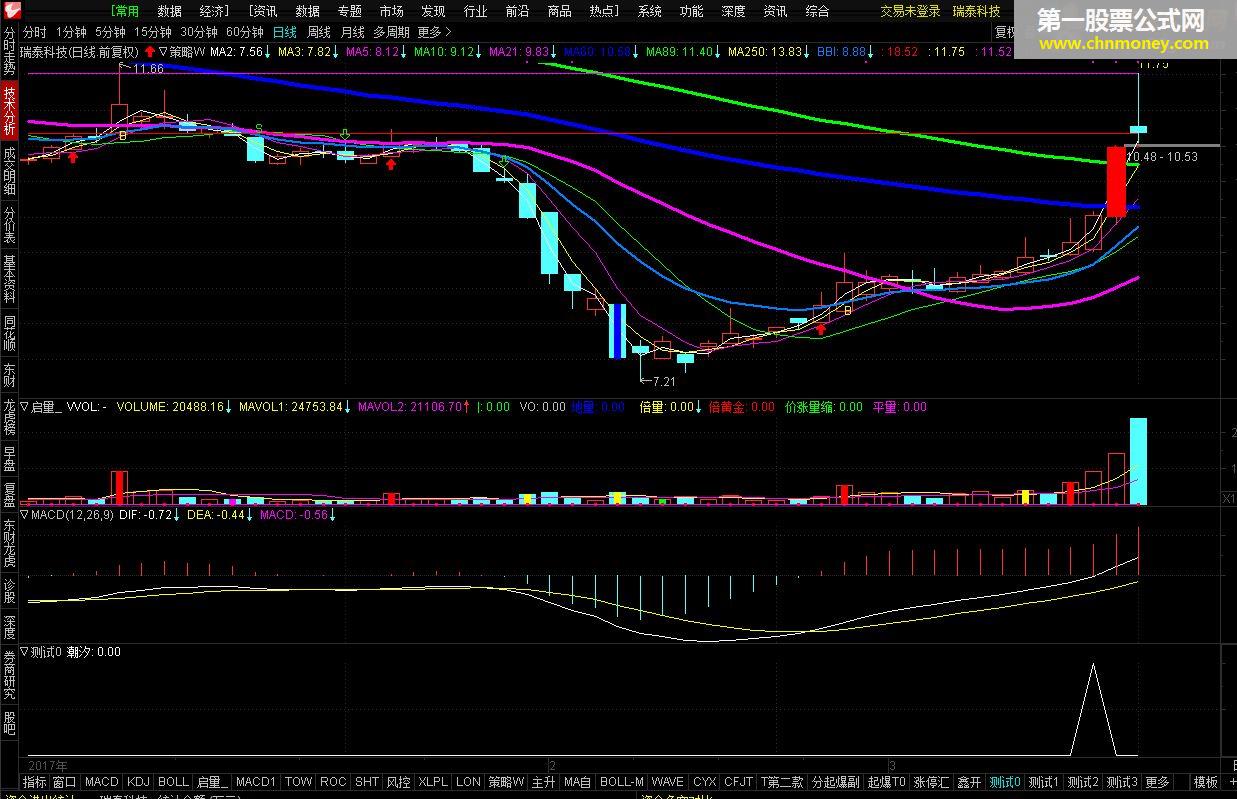Open the 专题 menu

pos(349,11)
